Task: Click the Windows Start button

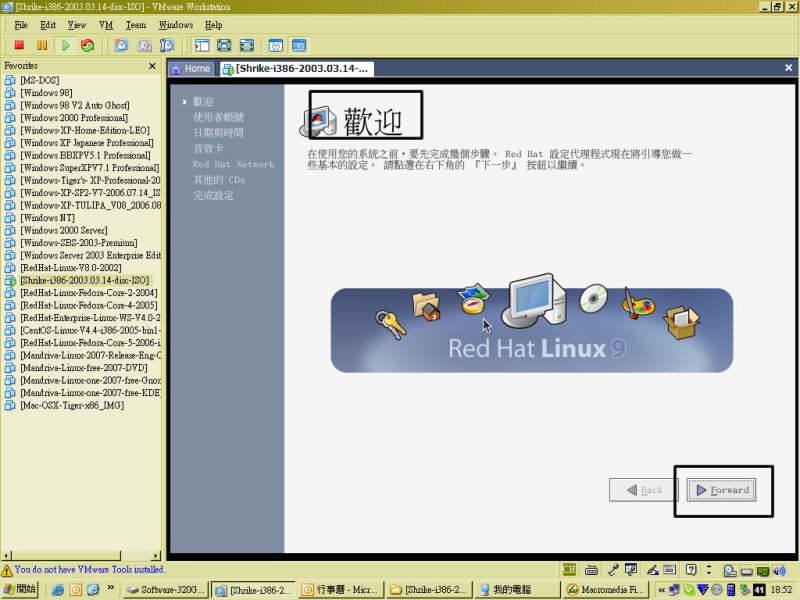Action: tap(19, 589)
